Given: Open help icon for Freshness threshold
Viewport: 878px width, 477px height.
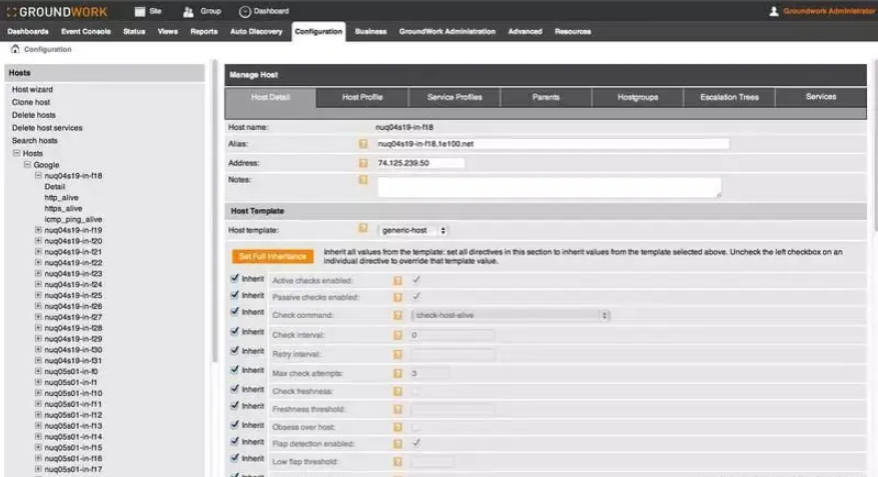Looking at the screenshot, I should tap(398, 409).
